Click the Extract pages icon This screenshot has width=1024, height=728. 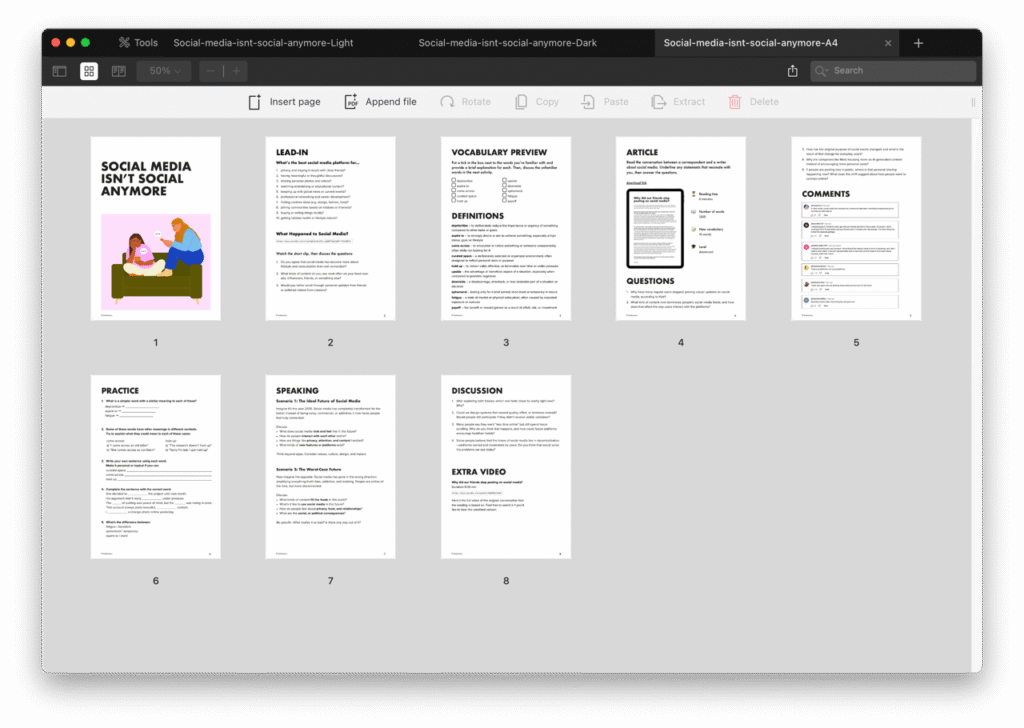click(x=678, y=102)
